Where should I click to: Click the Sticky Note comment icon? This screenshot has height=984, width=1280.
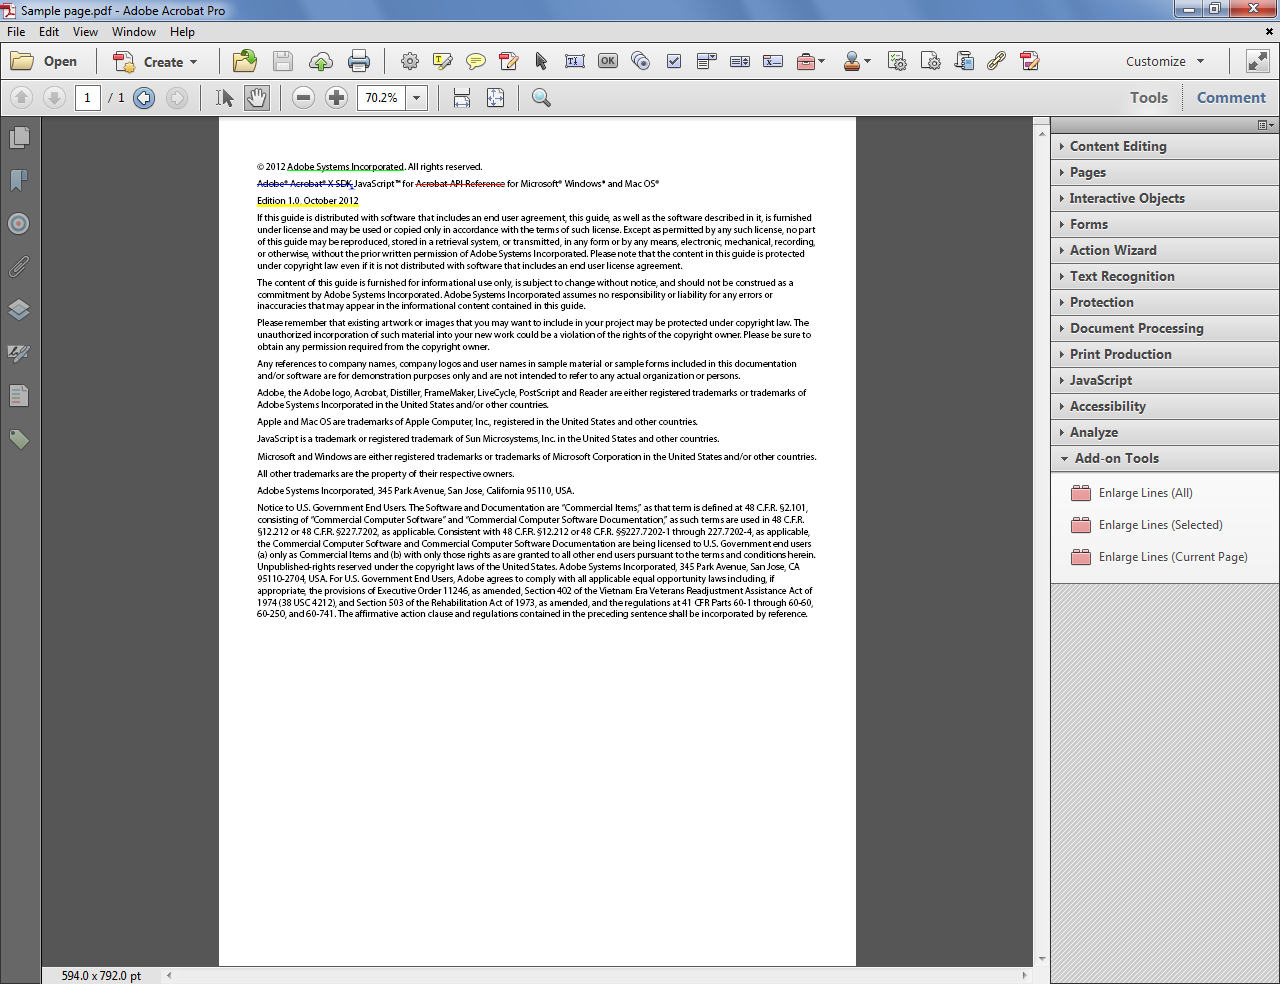click(x=476, y=61)
